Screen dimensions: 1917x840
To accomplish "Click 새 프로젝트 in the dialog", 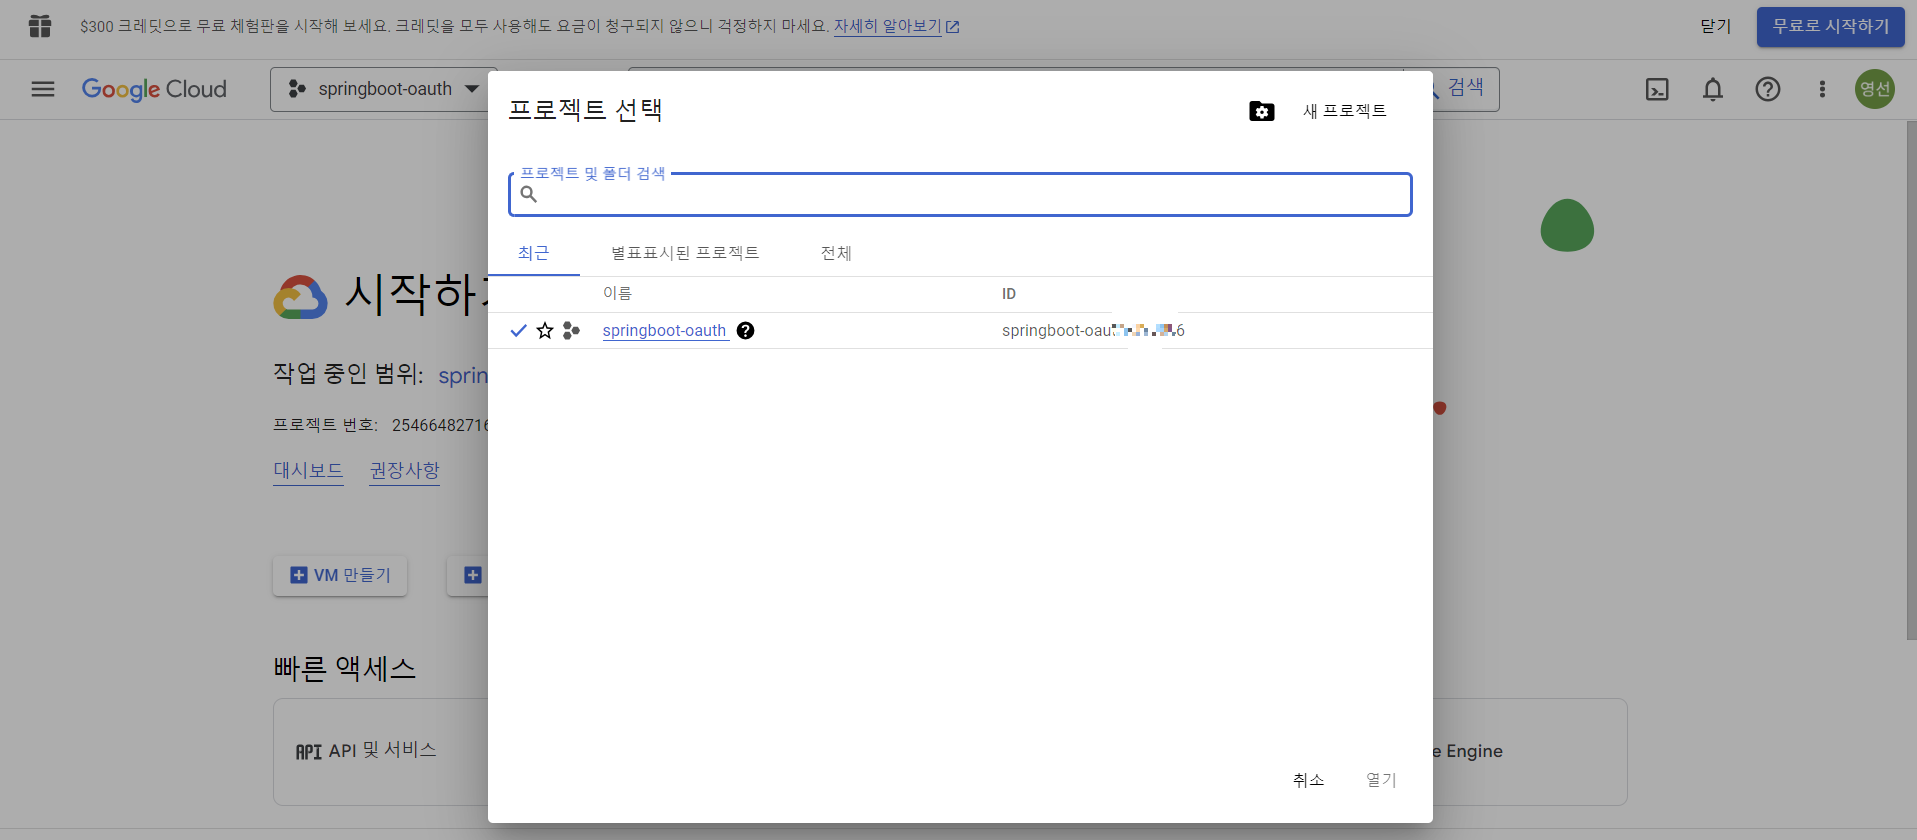I will coord(1344,111).
